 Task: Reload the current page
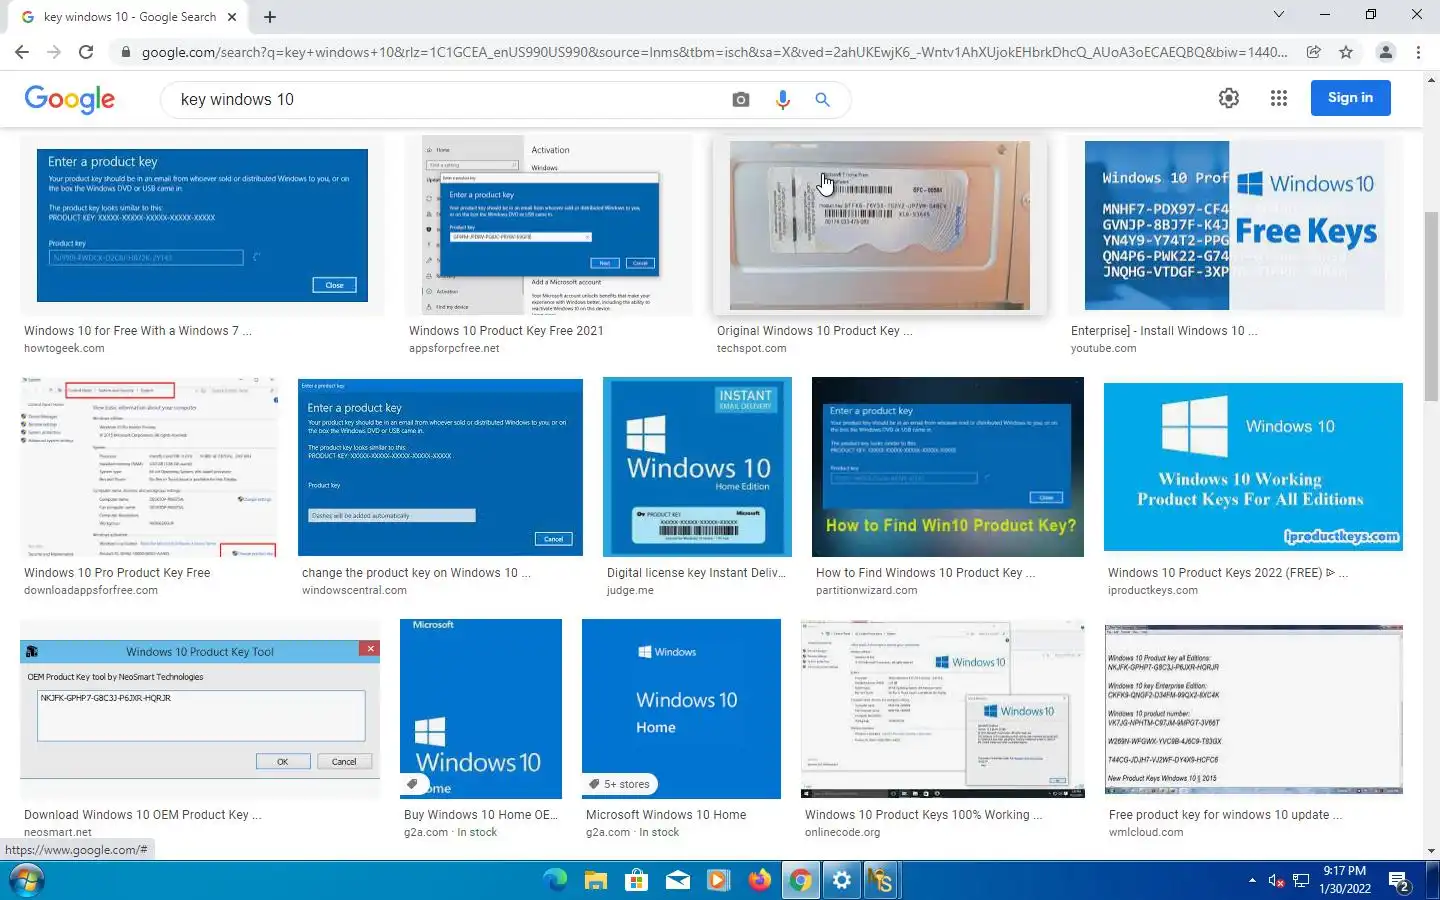tap(86, 52)
